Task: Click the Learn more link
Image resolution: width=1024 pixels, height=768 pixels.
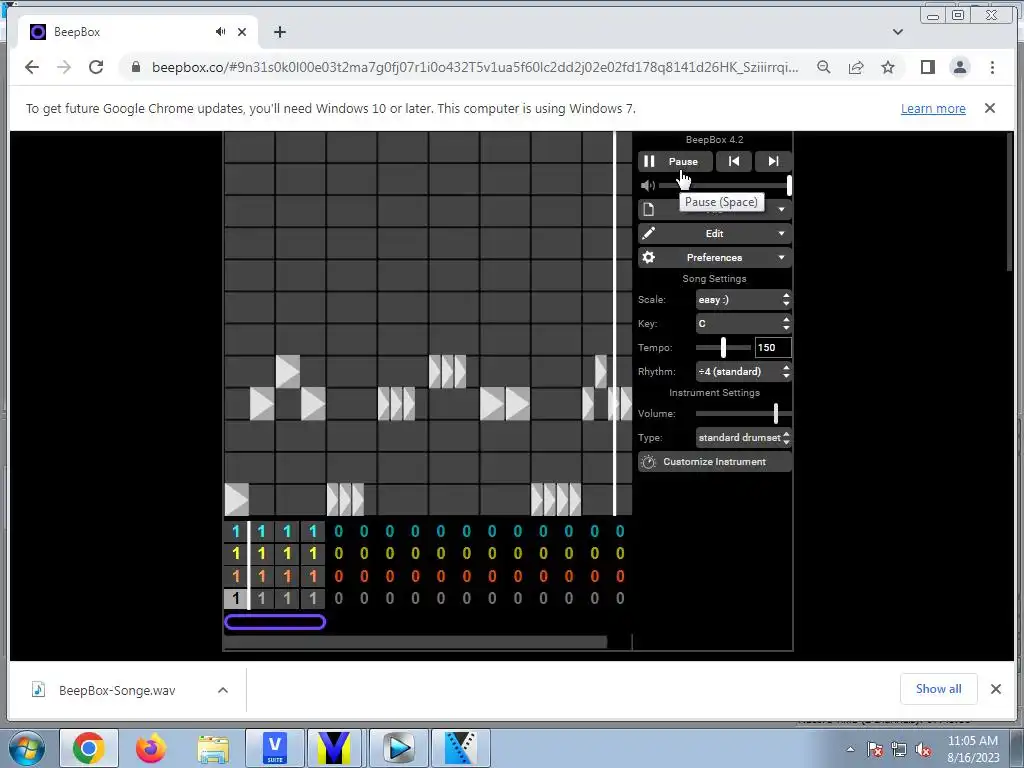Action: pos(933,108)
